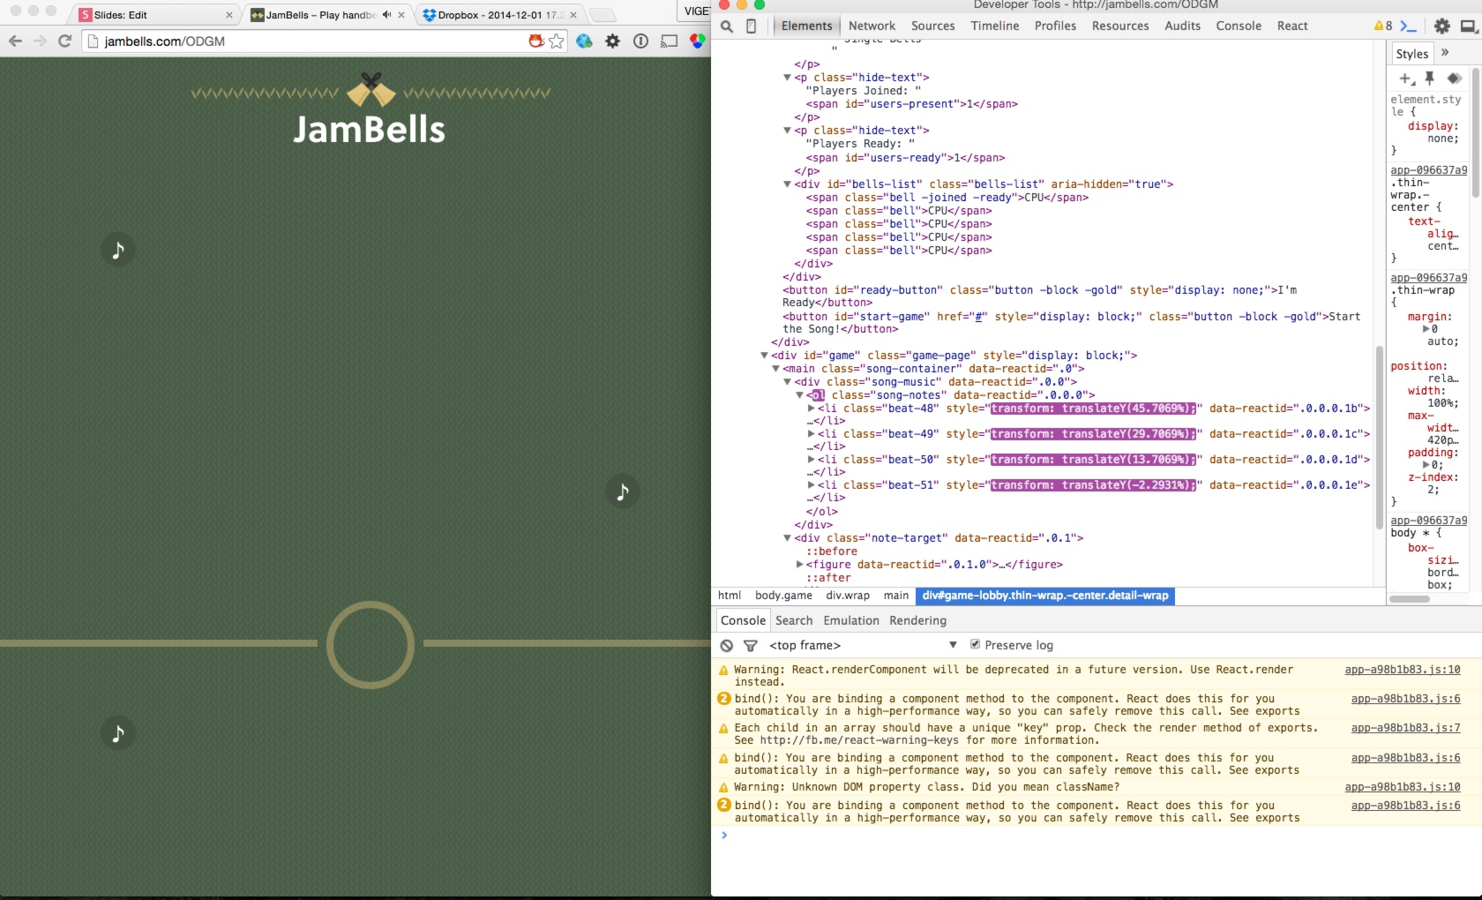1482x900 pixels.
Task: Open the Resources panel
Action: pos(1120,26)
